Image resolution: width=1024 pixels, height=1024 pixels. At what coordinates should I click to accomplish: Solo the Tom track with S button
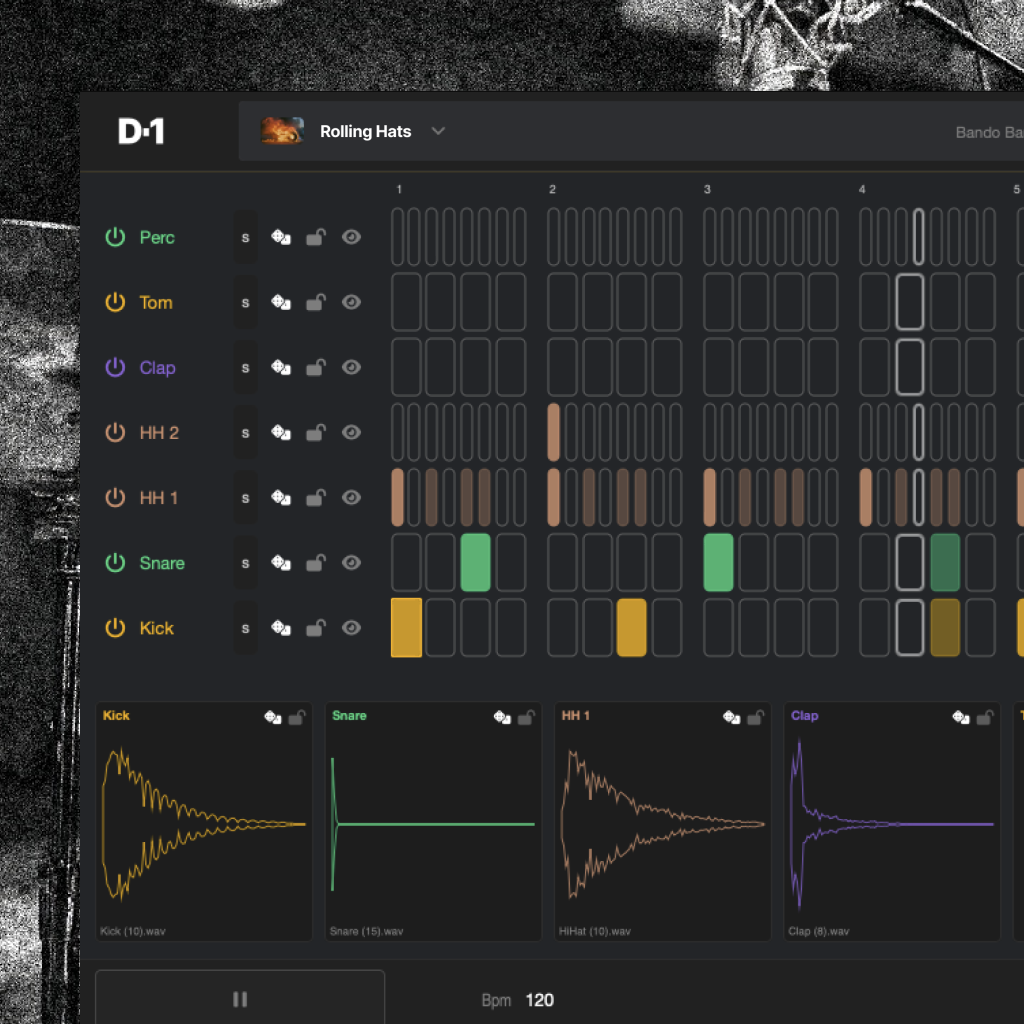coord(245,302)
